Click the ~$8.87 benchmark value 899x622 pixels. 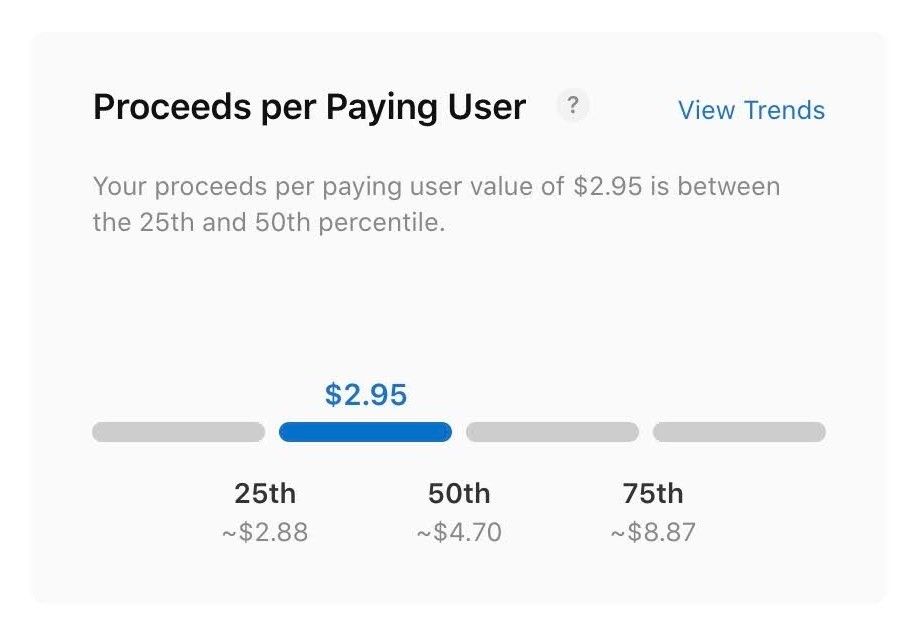tap(653, 532)
